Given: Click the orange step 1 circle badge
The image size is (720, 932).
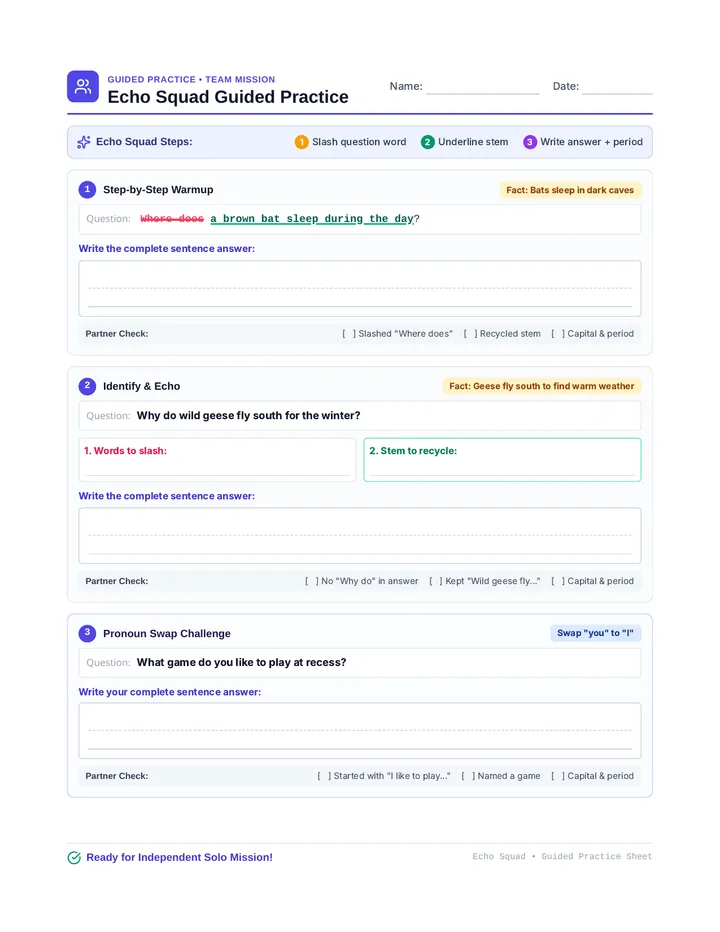Looking at the screenshot, I should pyautogui.click(x=301, y=142).
